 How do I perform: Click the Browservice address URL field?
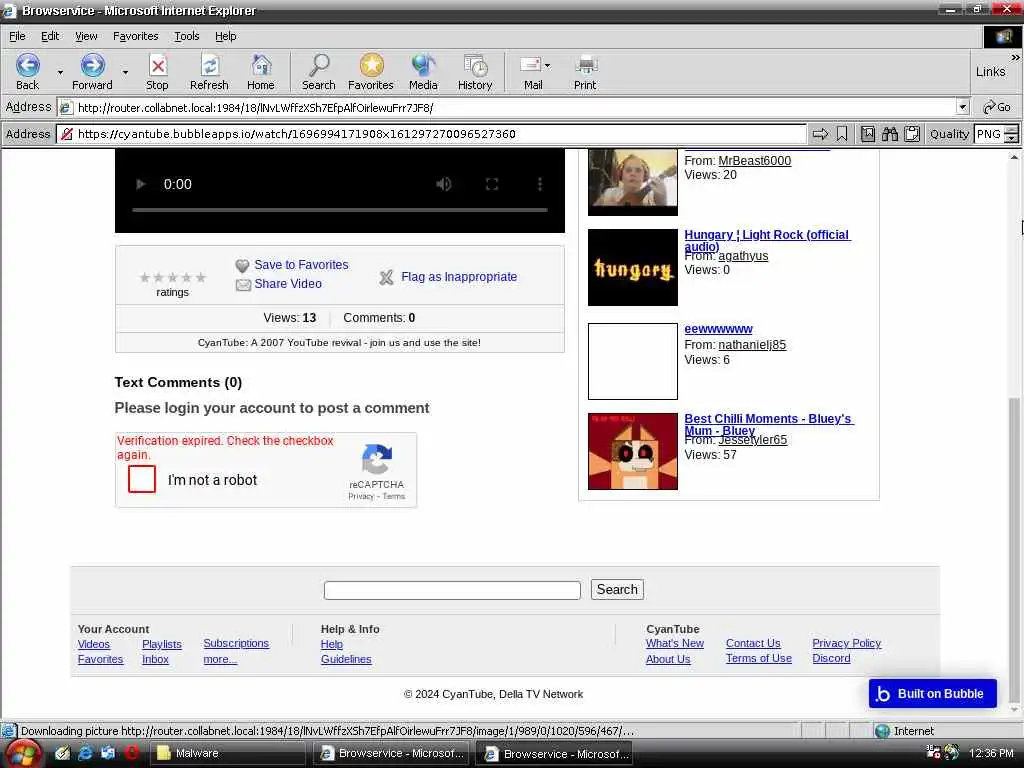(432, 134)
